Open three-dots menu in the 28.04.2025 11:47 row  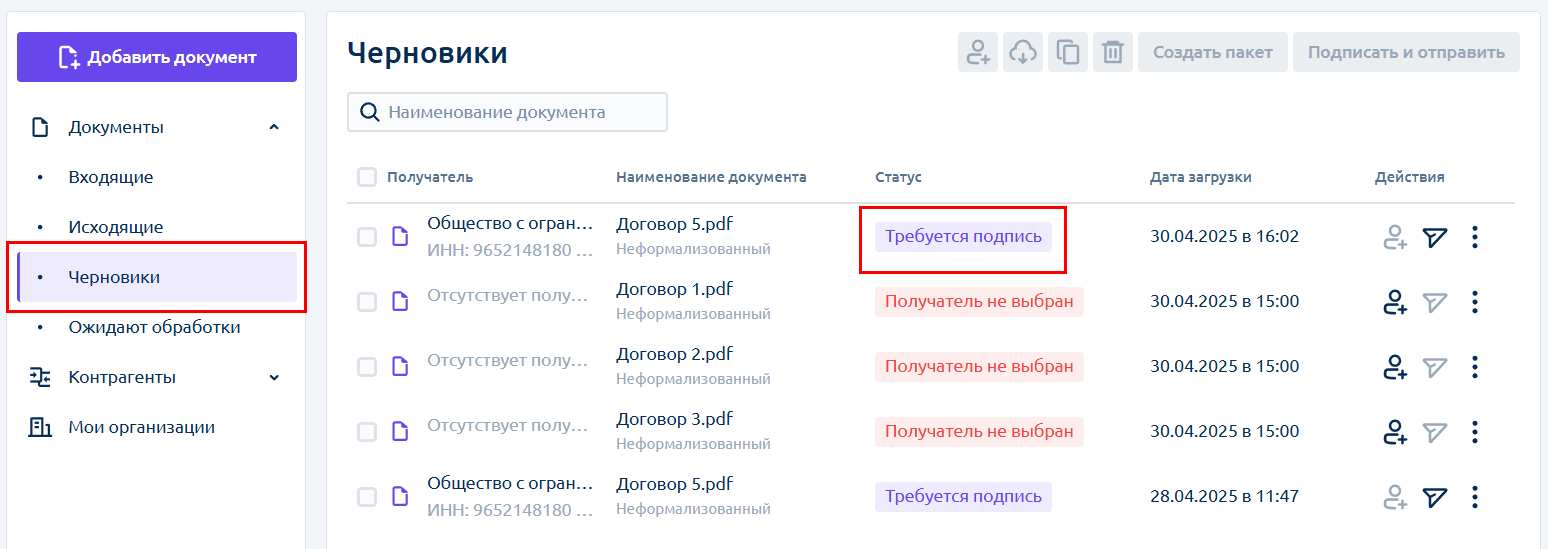tap(1475, 497)
